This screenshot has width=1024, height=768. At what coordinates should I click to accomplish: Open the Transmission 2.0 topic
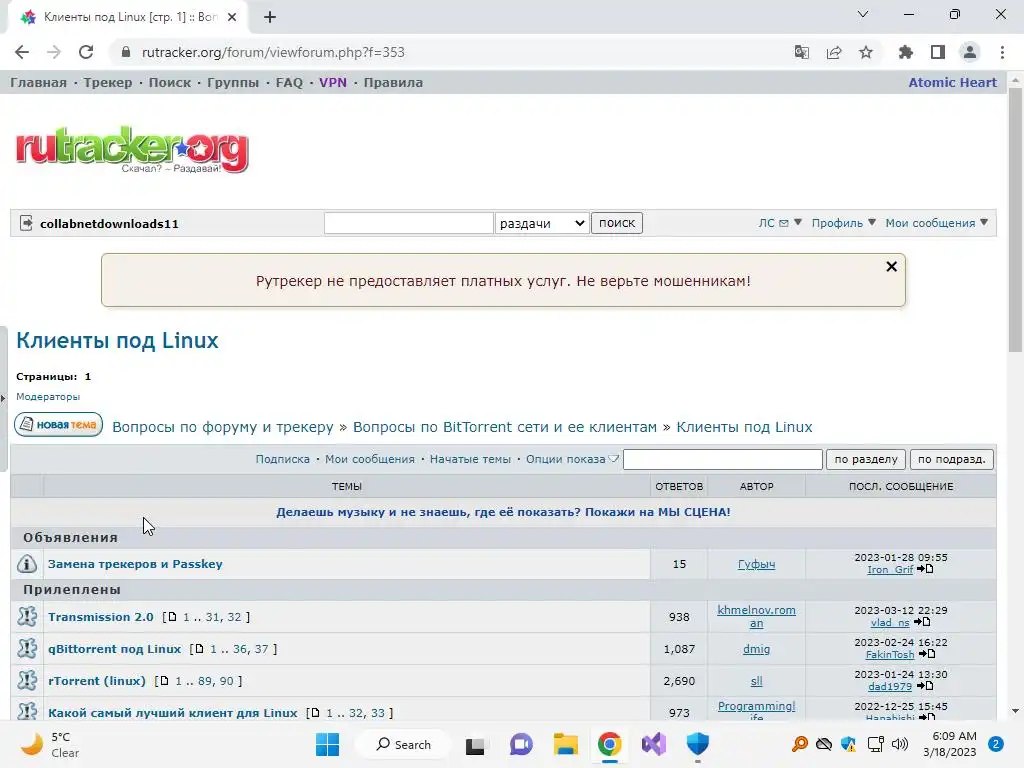pos(101,616)
